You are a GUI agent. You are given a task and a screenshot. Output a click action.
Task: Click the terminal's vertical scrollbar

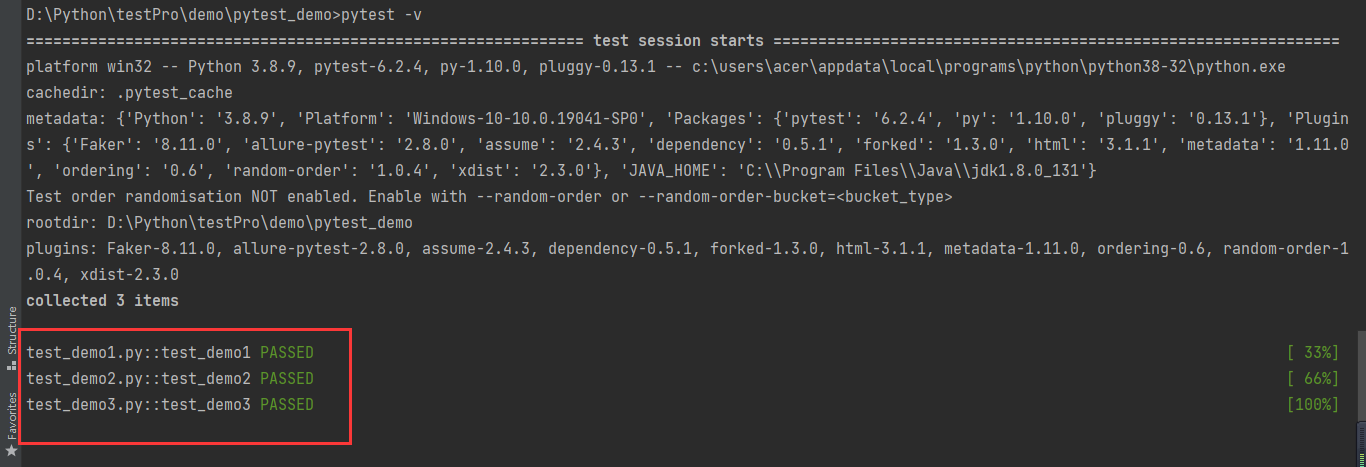(x=1359, y=398)
